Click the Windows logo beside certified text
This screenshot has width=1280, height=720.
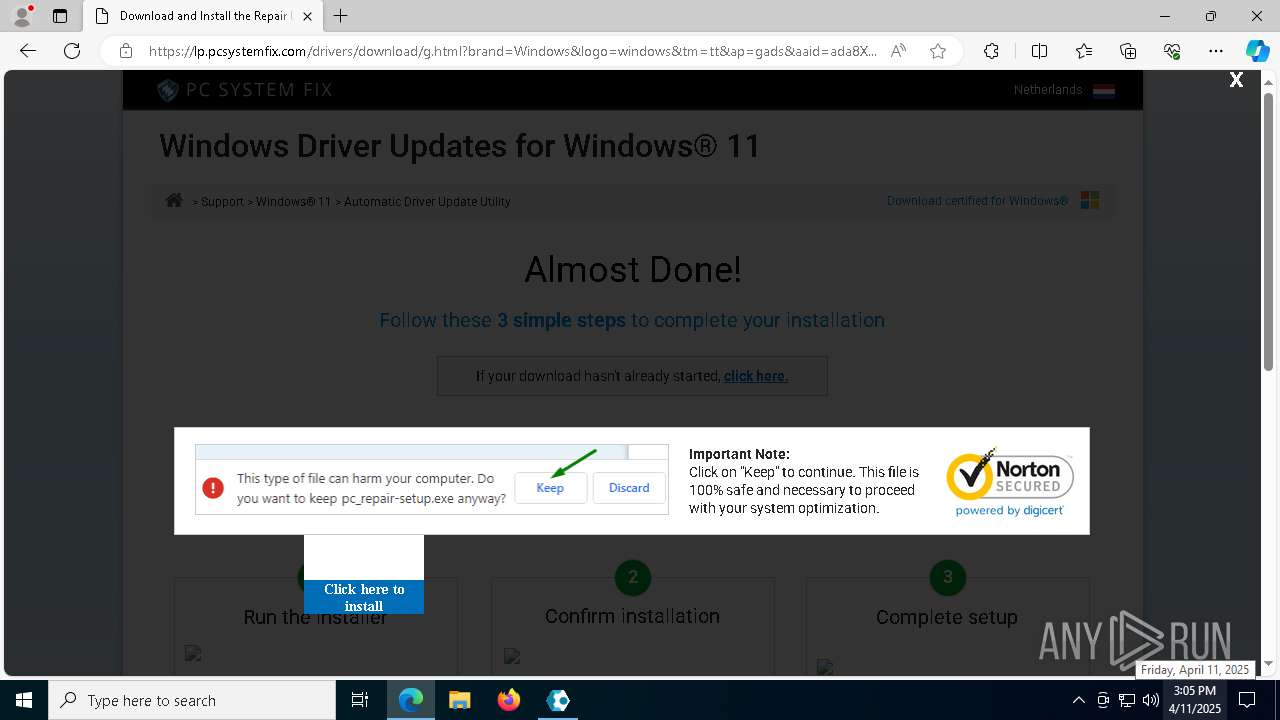tap(1090, 201)
